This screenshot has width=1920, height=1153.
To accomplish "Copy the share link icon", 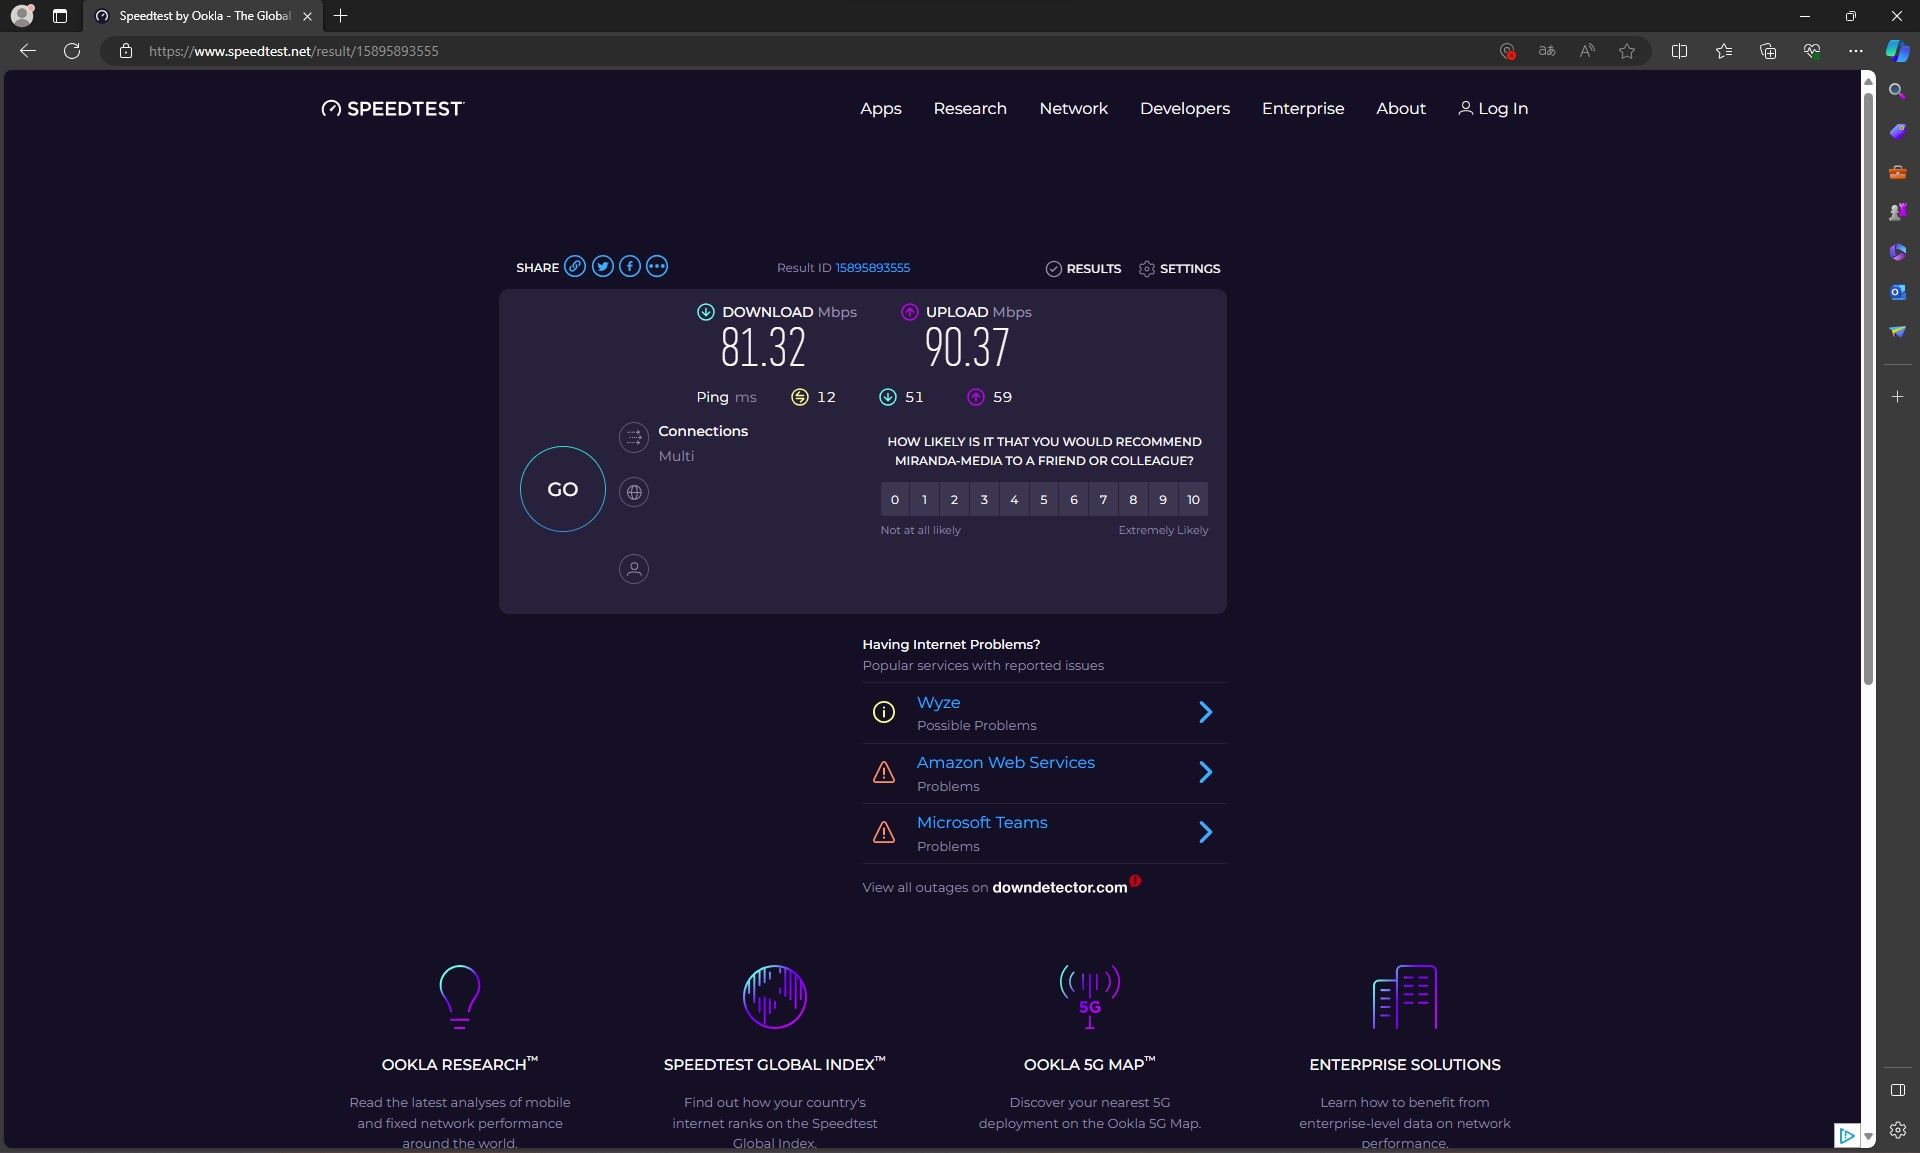I will pos(575,266).
